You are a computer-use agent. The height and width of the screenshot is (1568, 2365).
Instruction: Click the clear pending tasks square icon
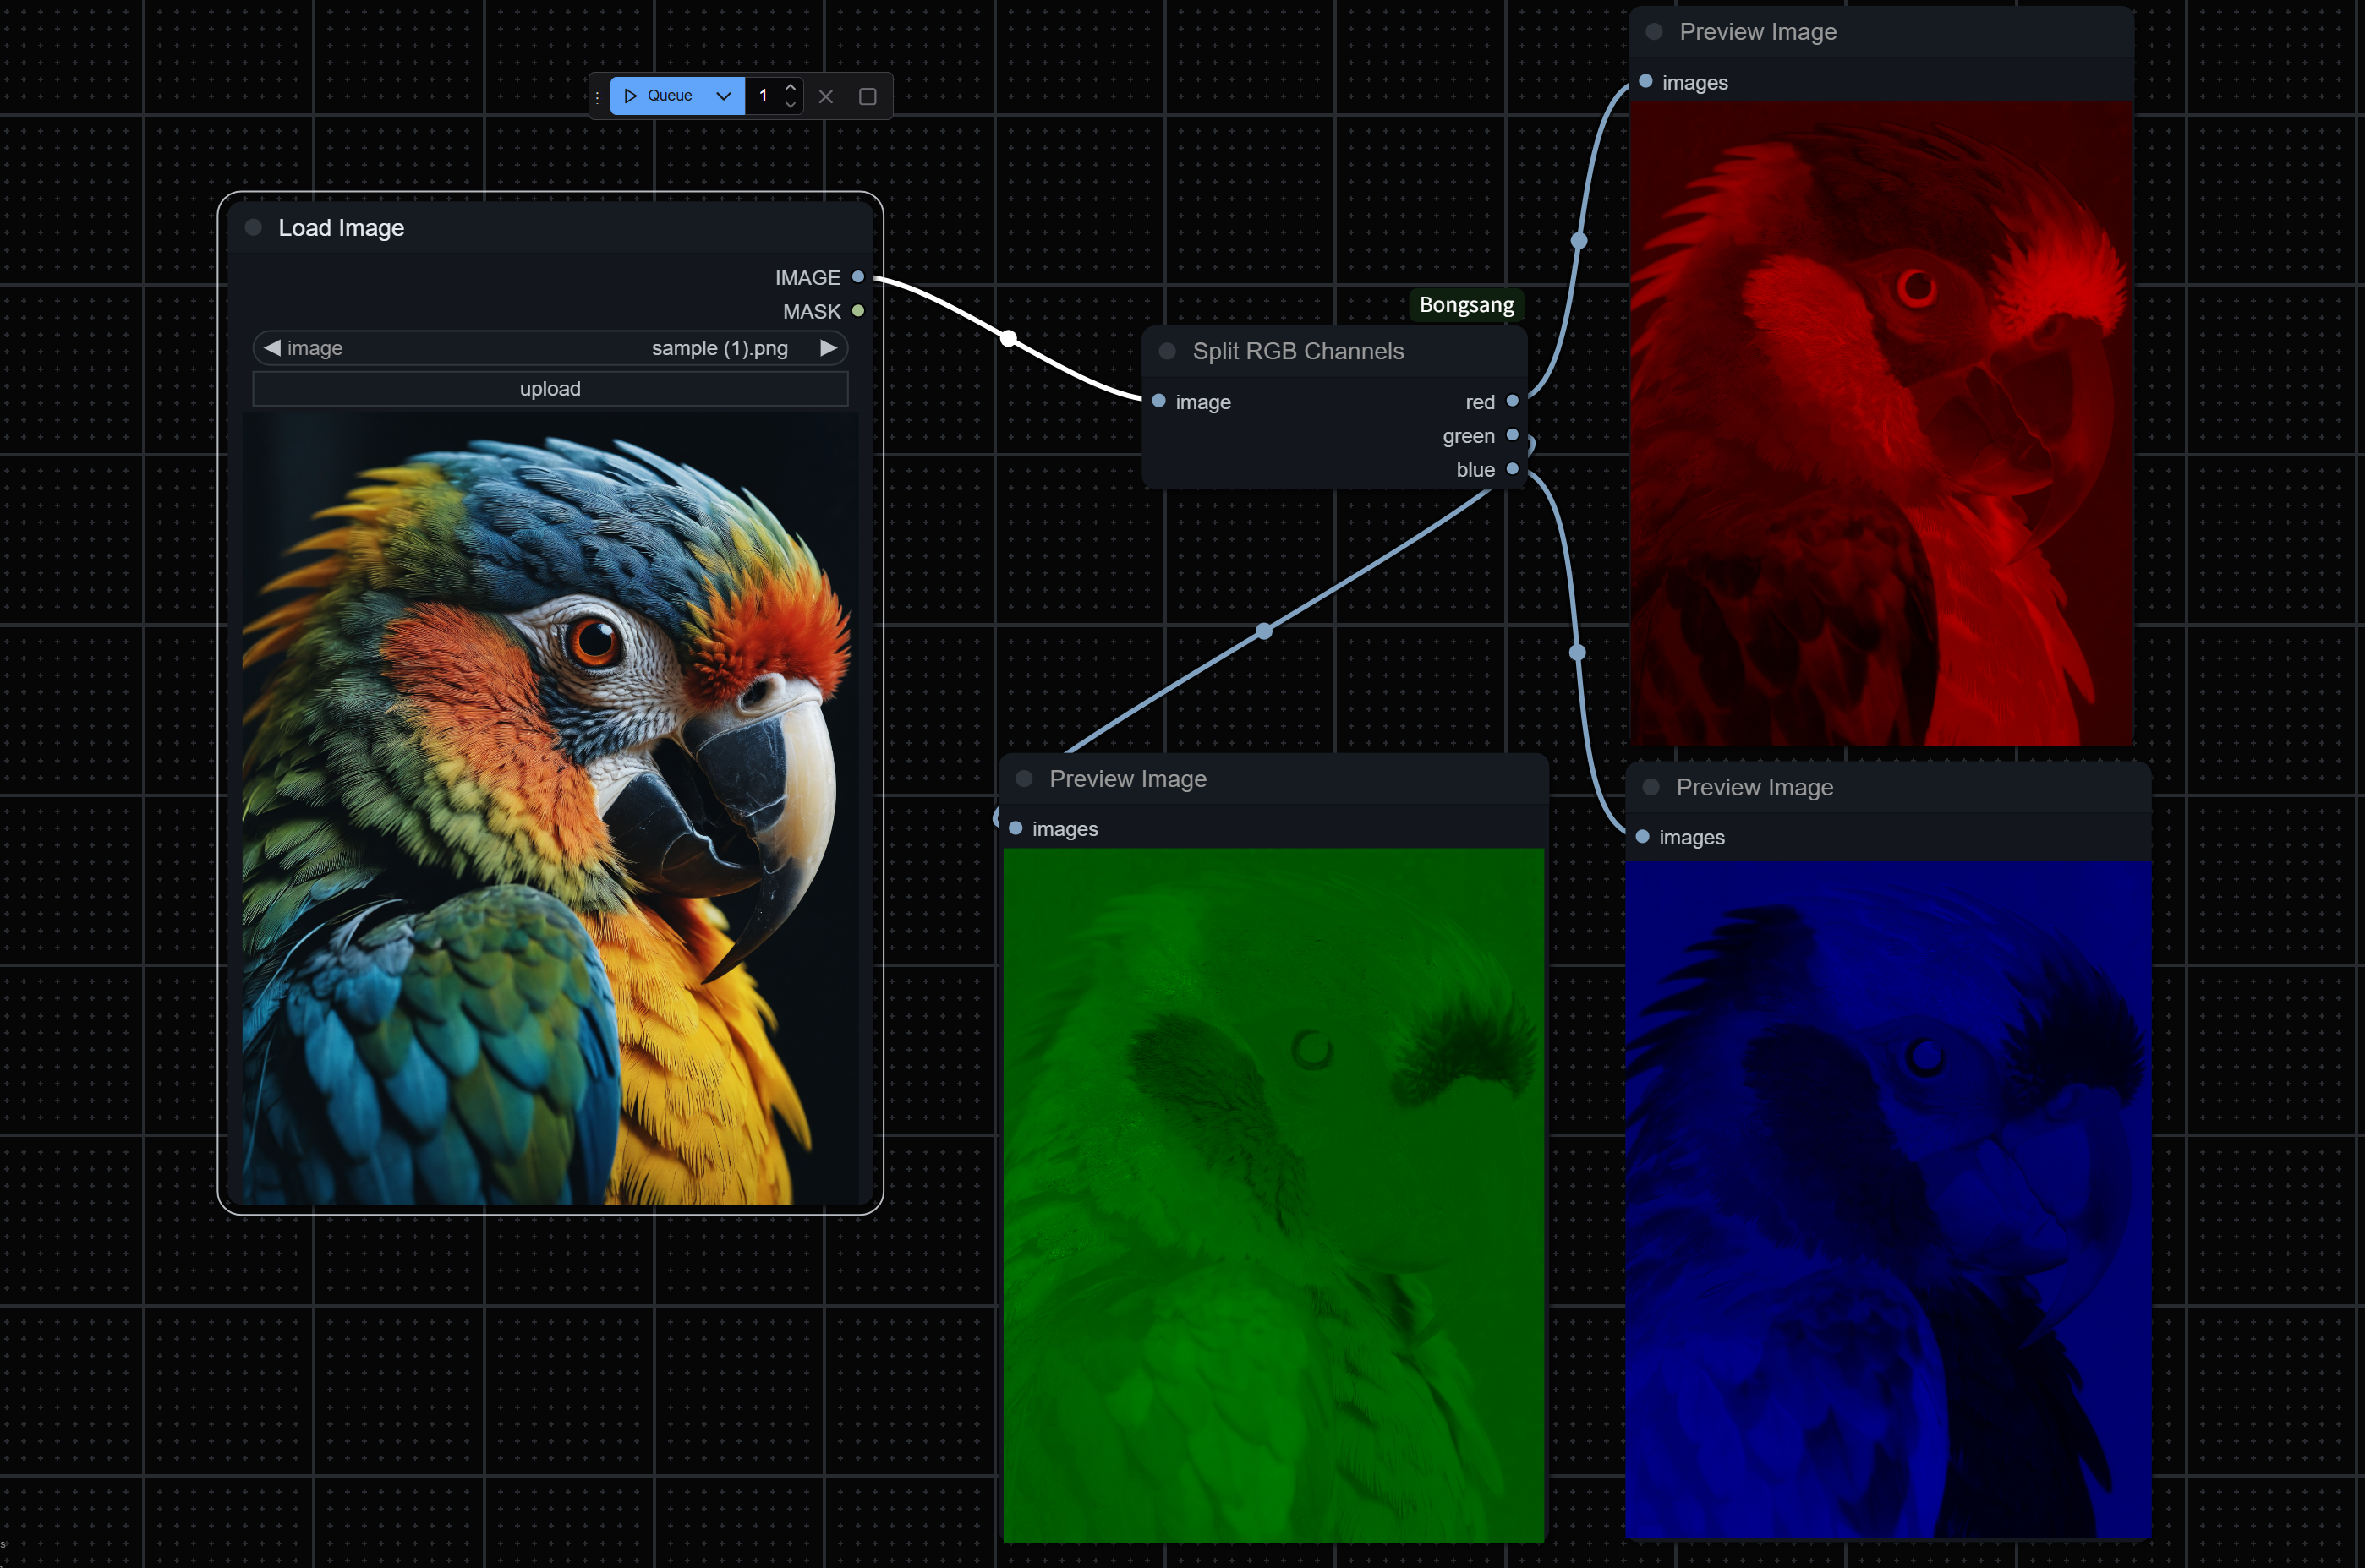point(868,97)
